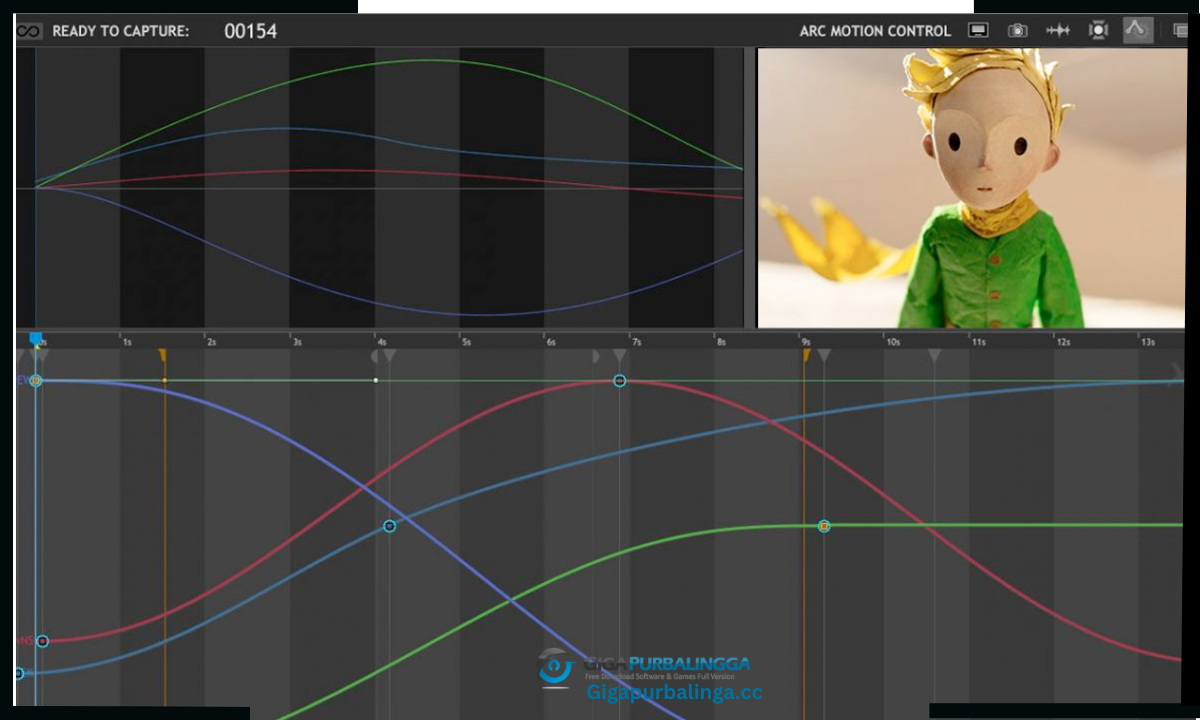Select the orange marker just after 1s

(163, 355)
